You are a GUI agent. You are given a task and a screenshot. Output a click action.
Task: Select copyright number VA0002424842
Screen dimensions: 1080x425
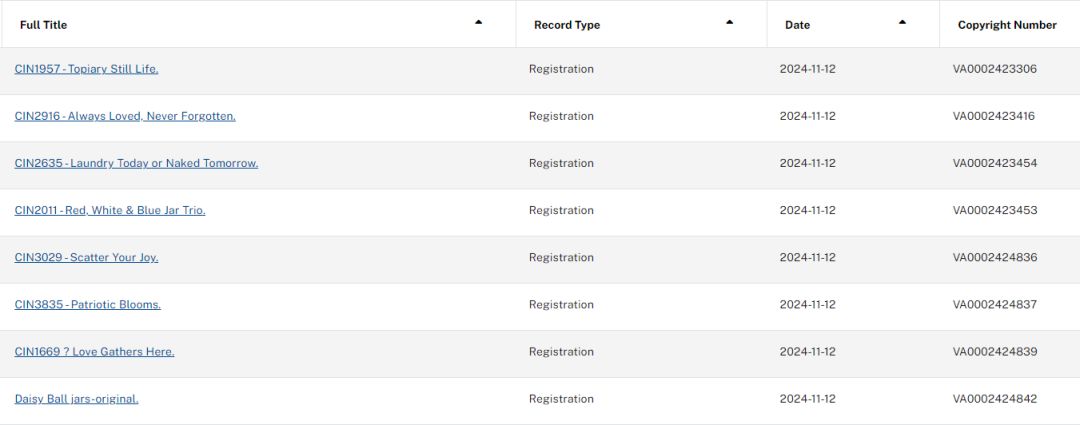click(x=995, y=398)
